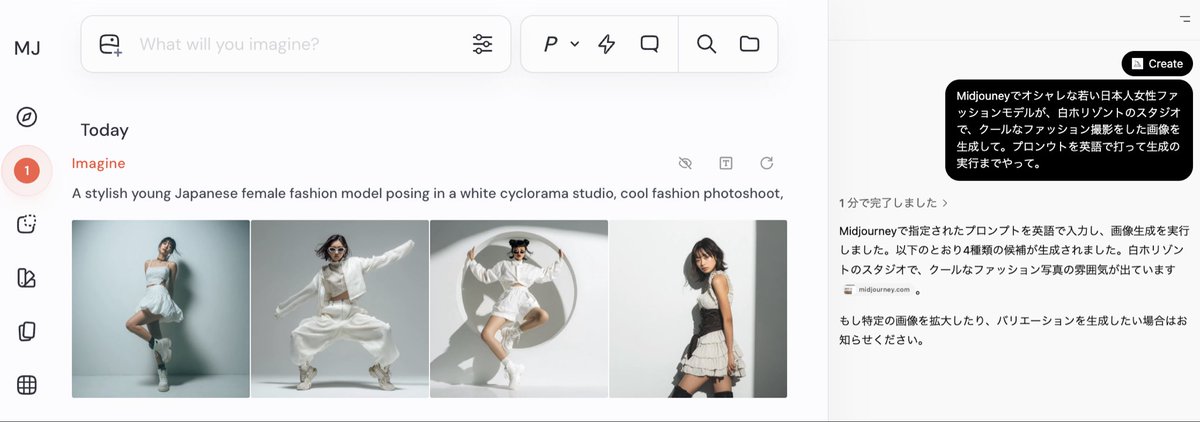
Task: Open third image with circular backdrop
Action: (x=519, y=309)
